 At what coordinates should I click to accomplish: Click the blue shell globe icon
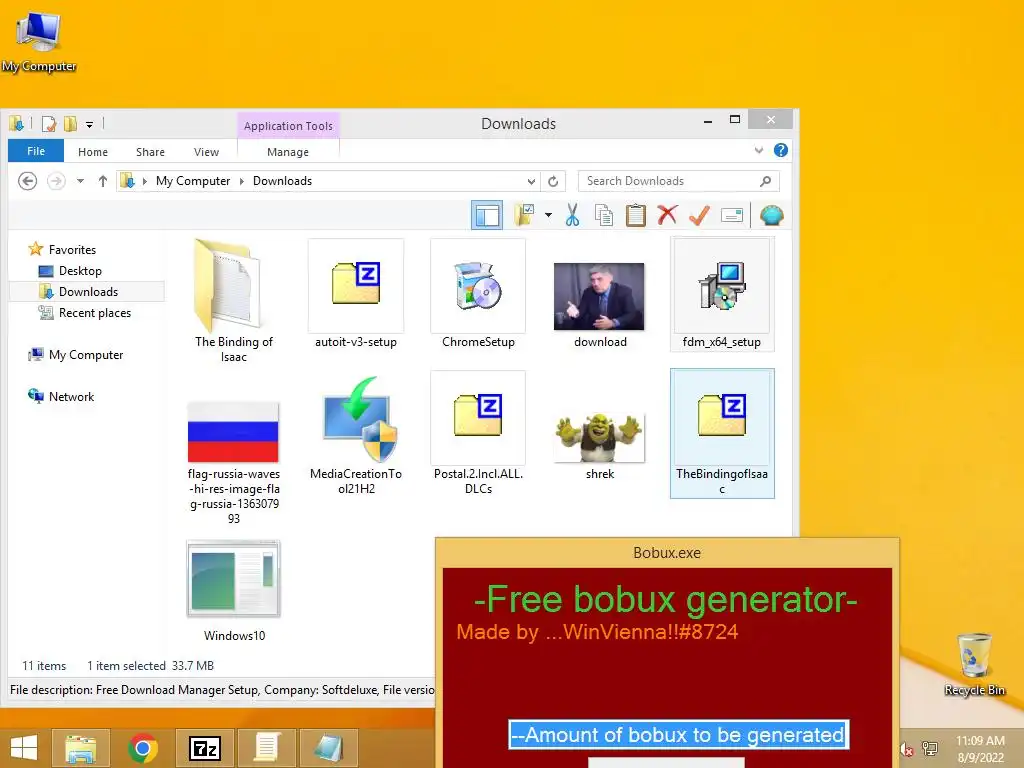[x=771, y=215]
